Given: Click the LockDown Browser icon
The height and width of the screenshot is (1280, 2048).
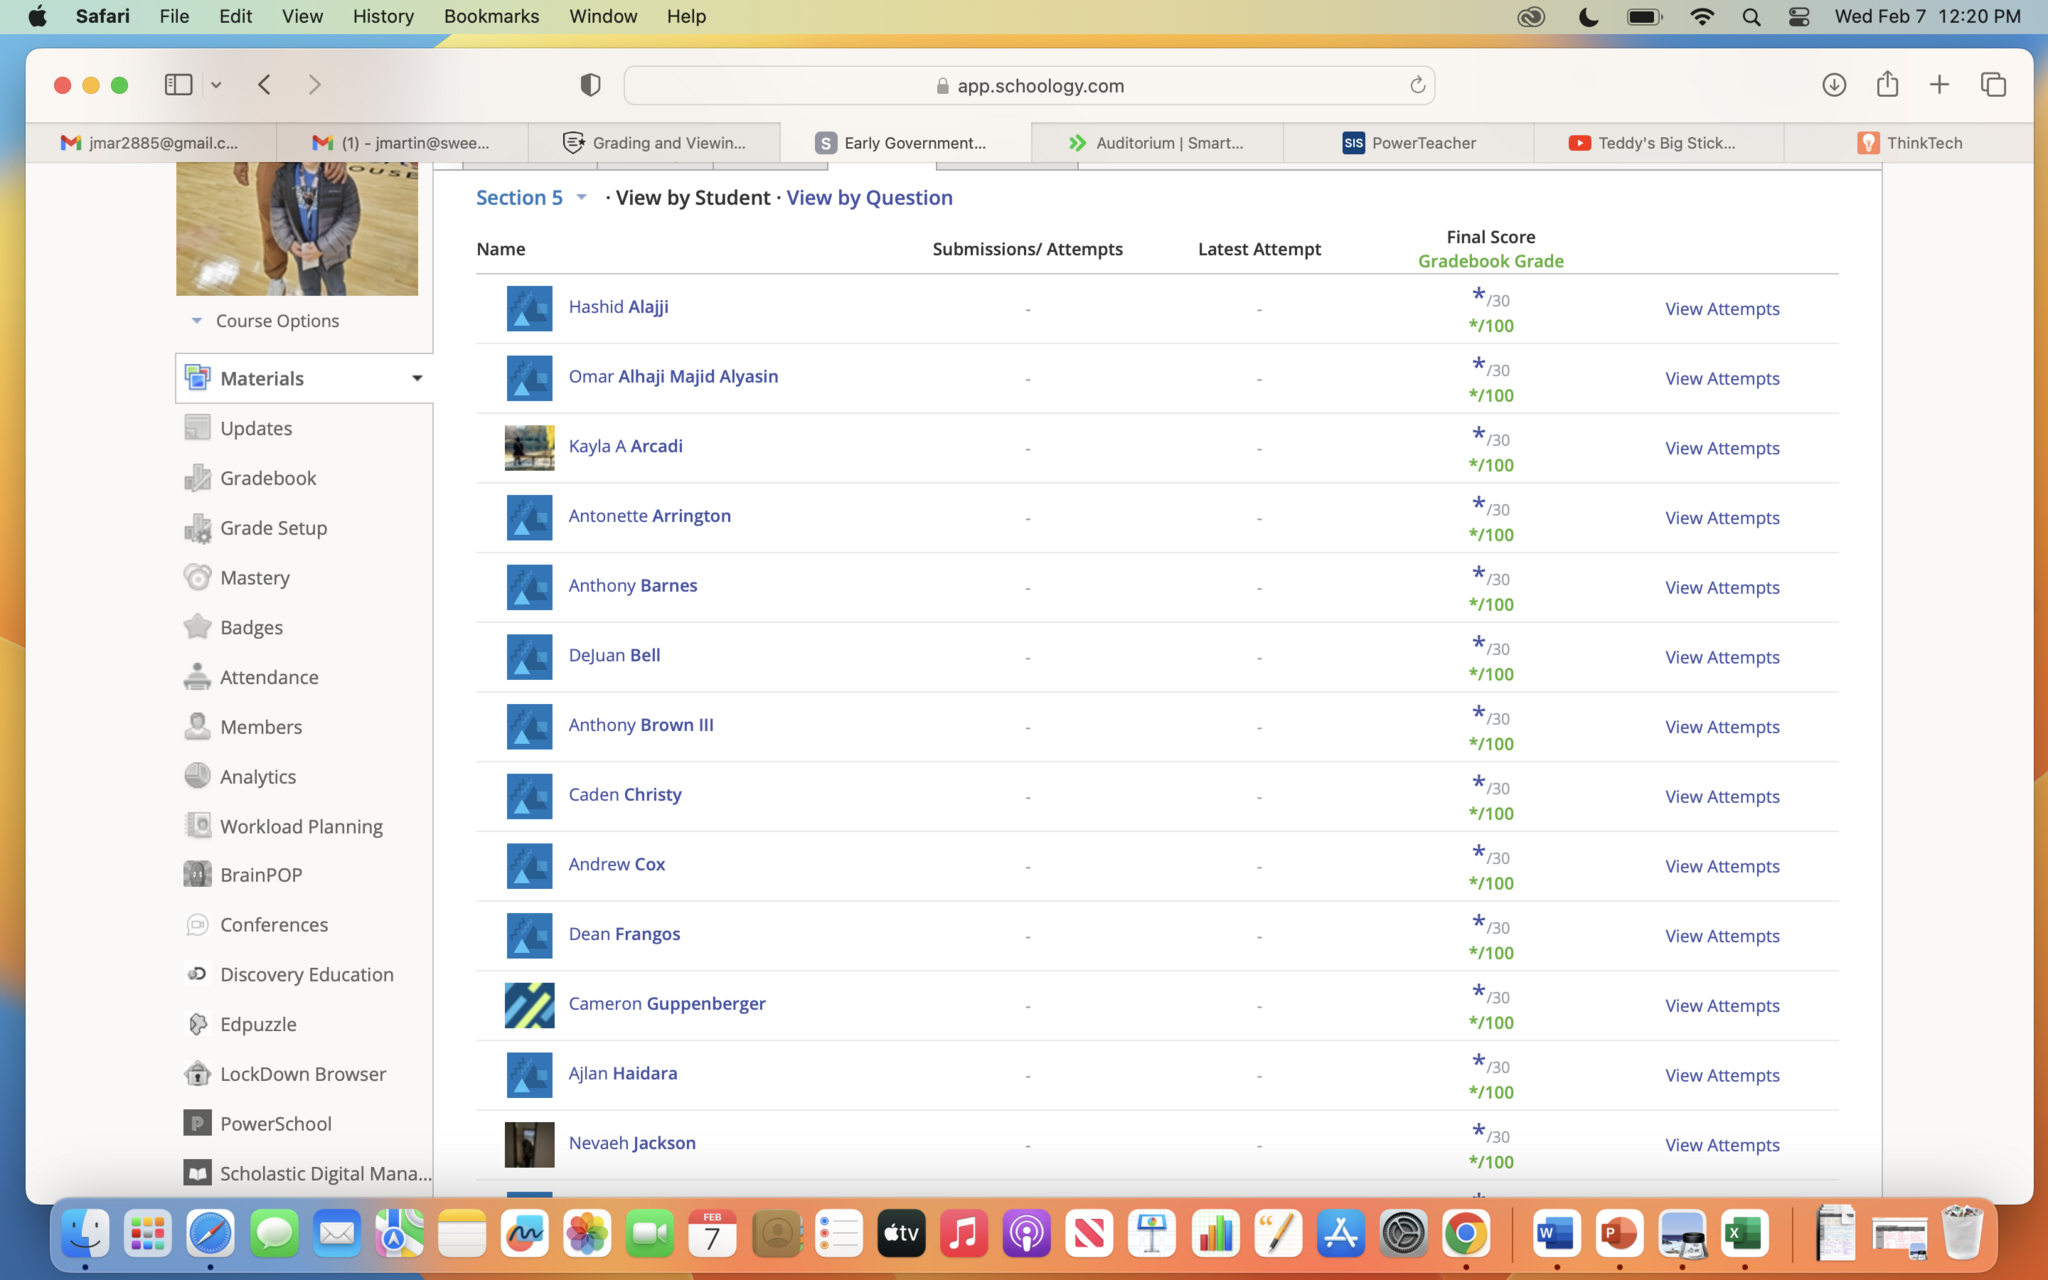Looking at the screenshot, I should 197,1073.
